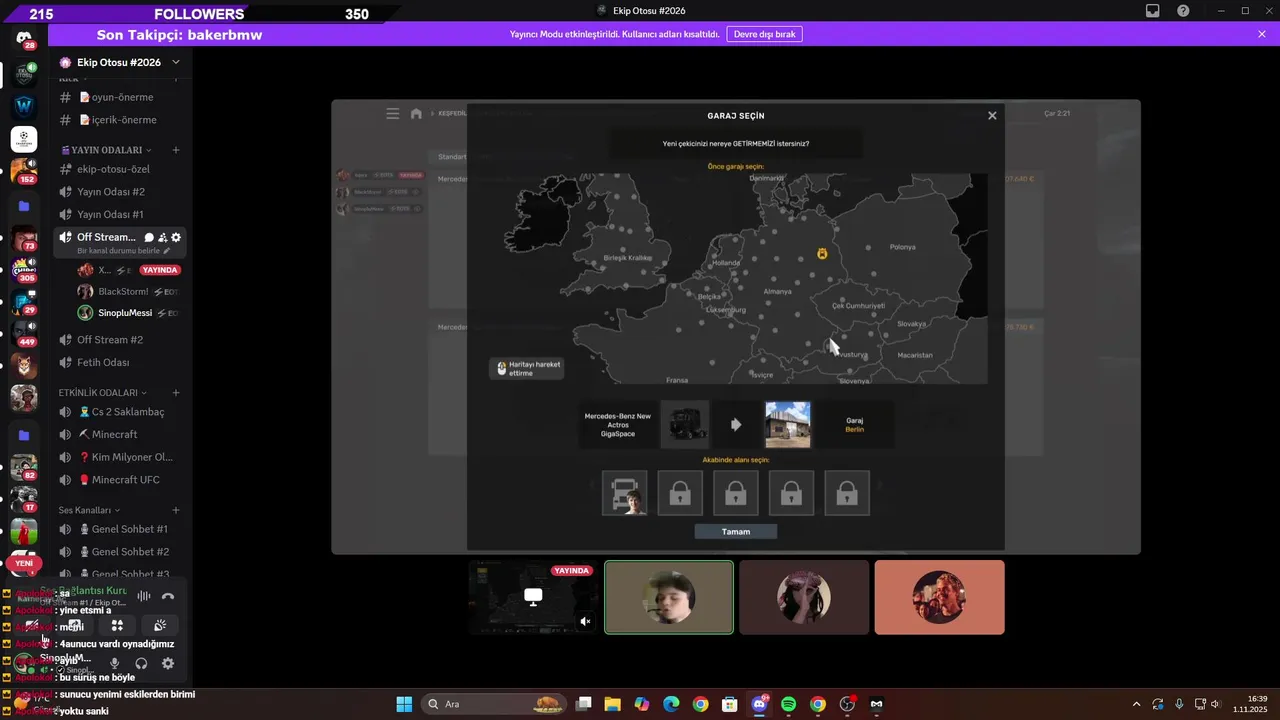Unmute the stream tile speaker icon
1280x720 pixels.
click(585, 621)
